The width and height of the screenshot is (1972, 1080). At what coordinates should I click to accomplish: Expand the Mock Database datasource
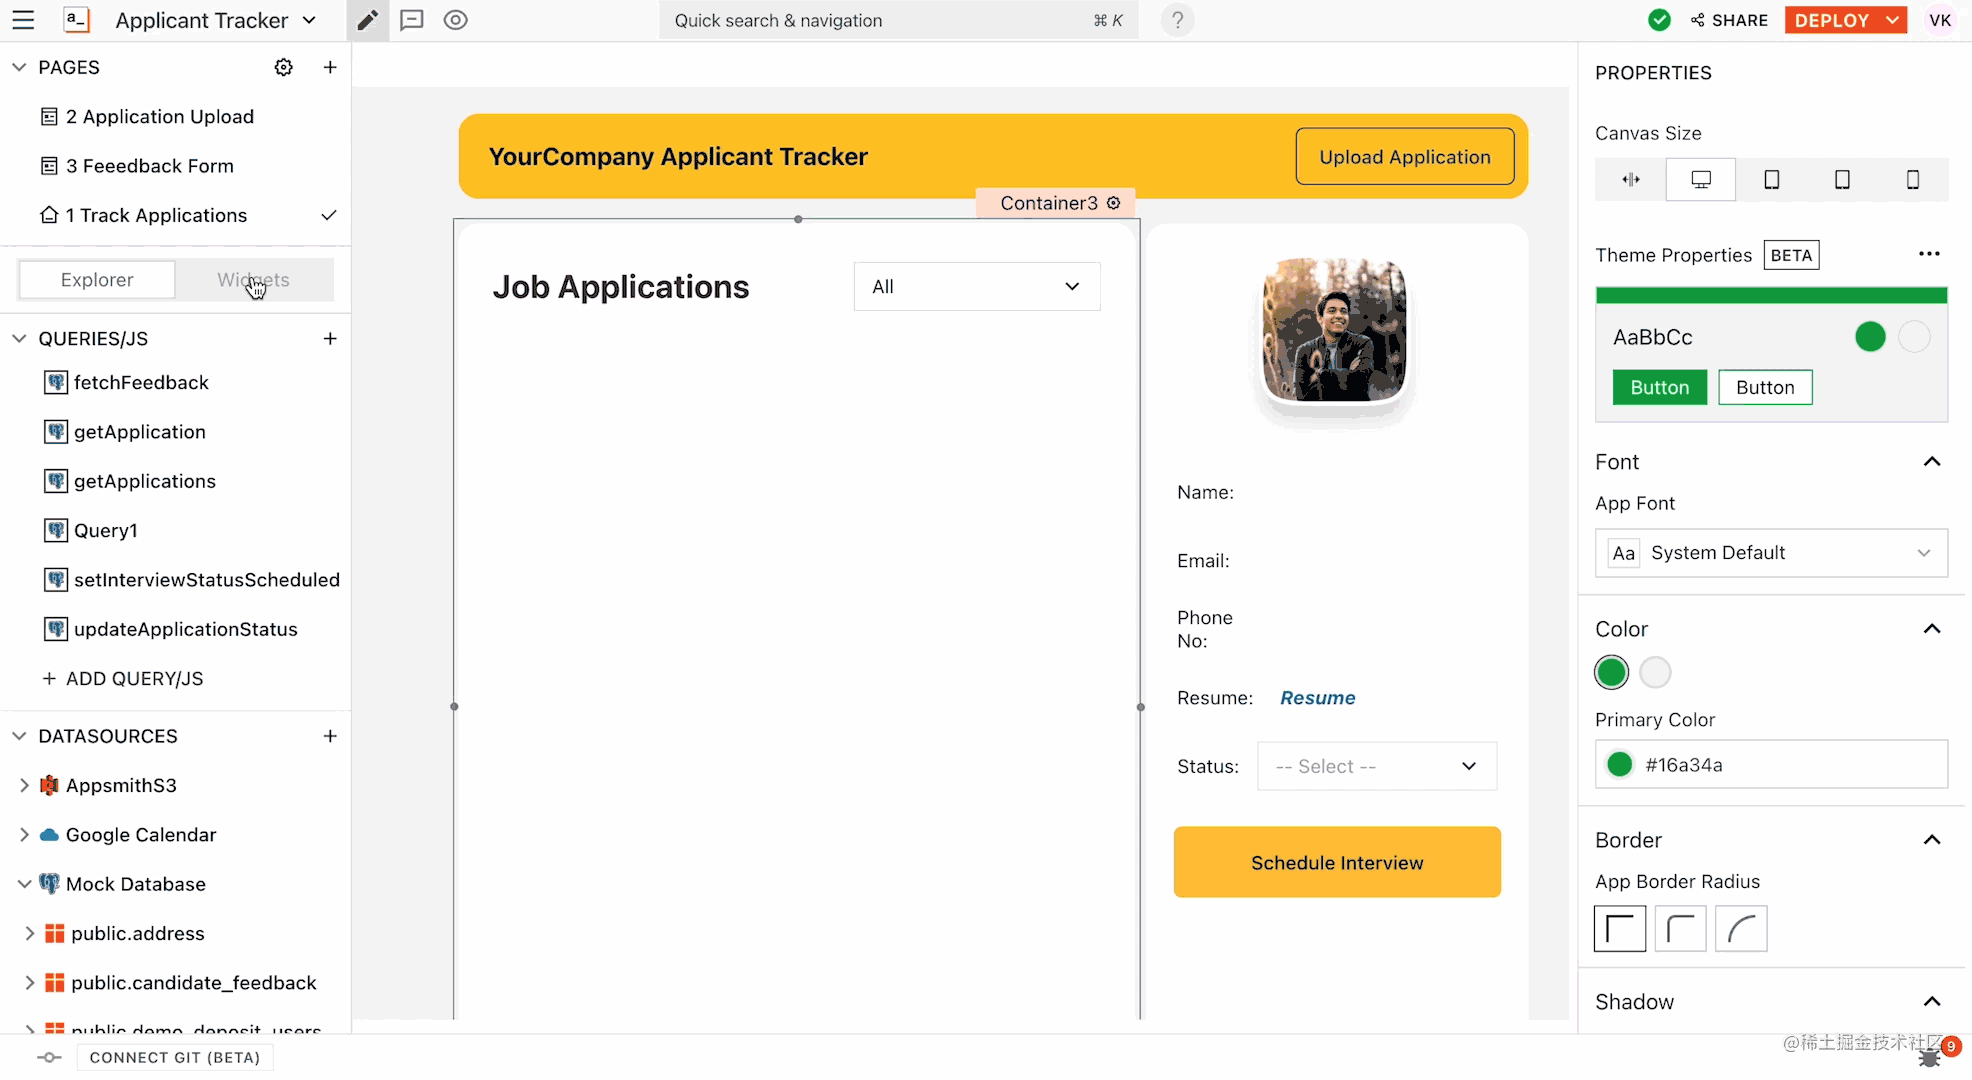23,883
